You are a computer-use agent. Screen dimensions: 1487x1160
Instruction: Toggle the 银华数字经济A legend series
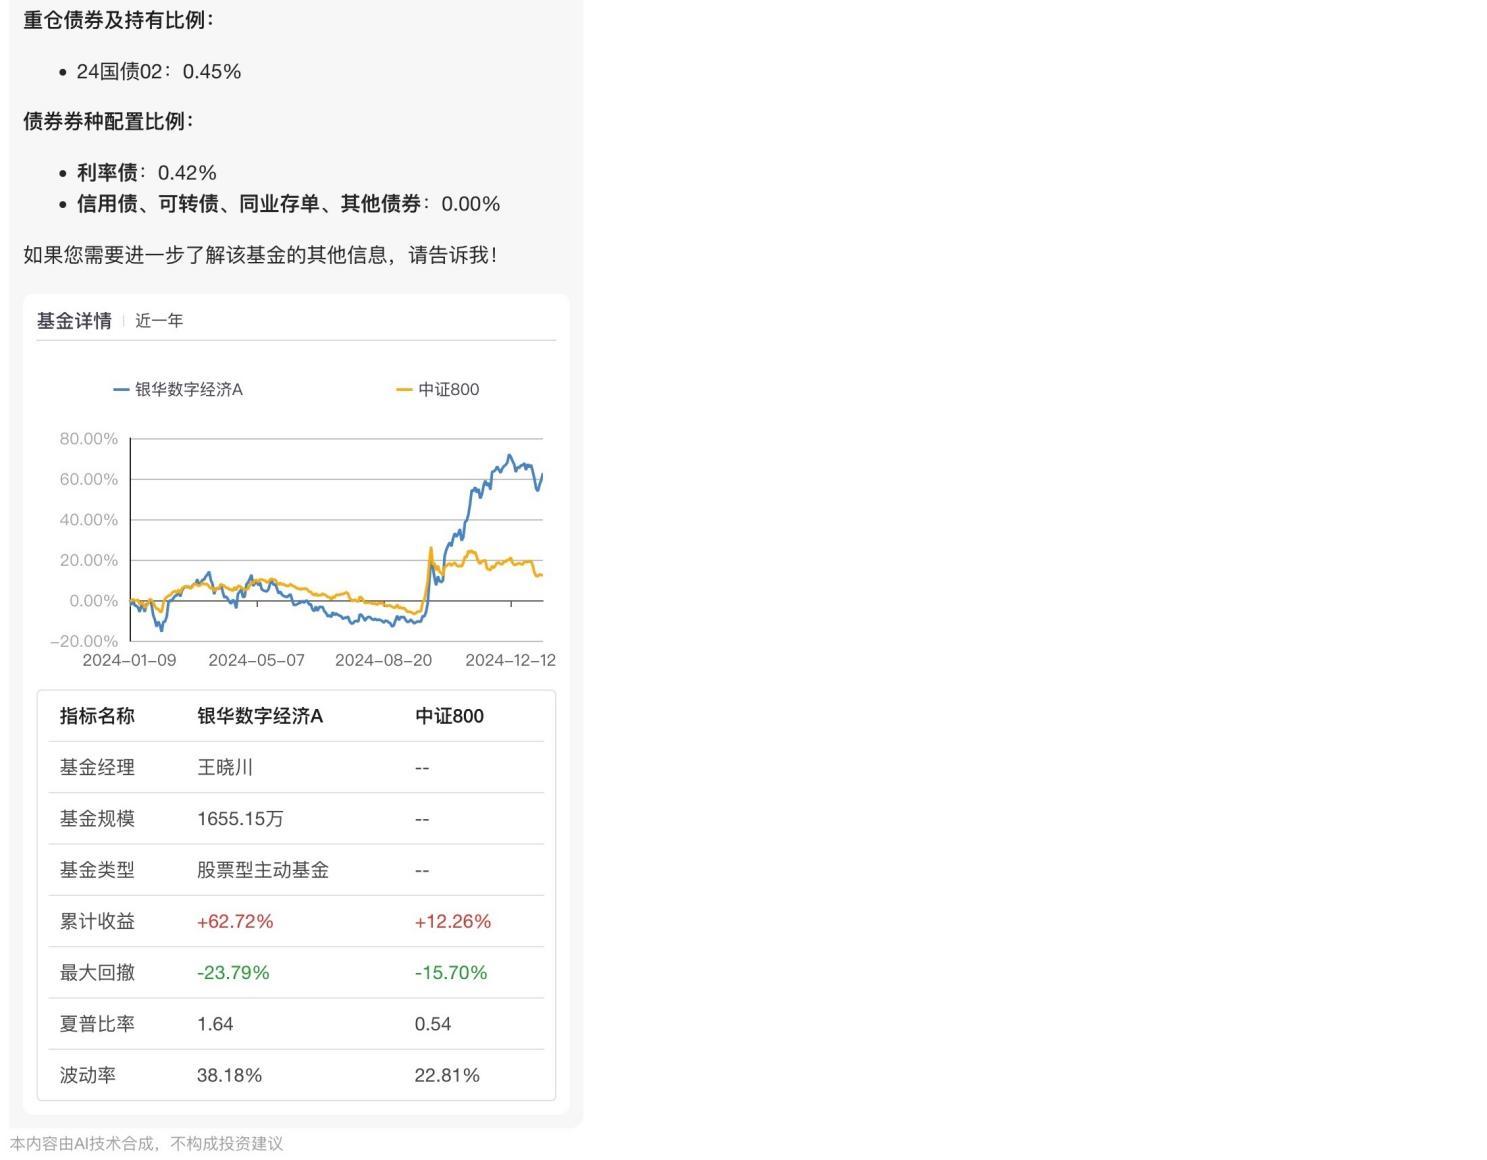[178, 389]
